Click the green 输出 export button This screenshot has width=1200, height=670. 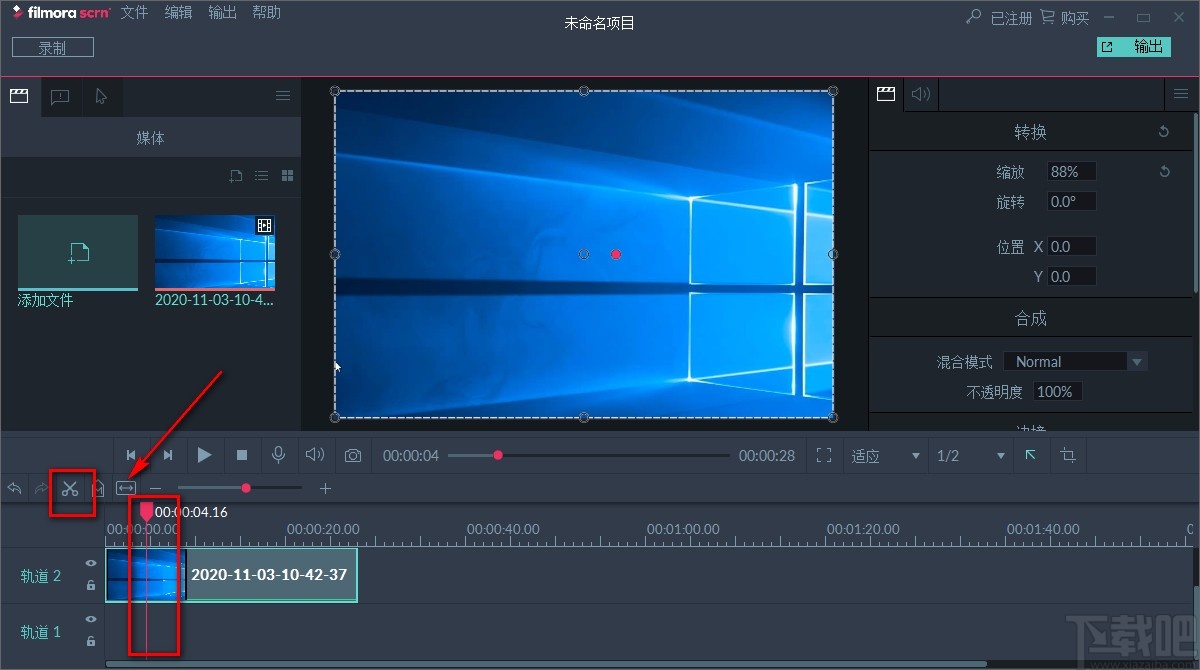pos(1133,47)
